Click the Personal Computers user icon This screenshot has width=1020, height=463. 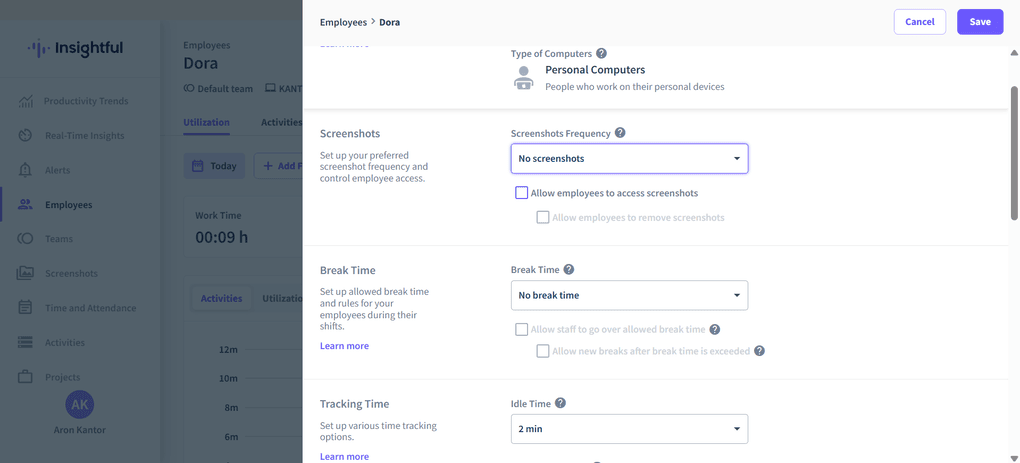[523, 78]
